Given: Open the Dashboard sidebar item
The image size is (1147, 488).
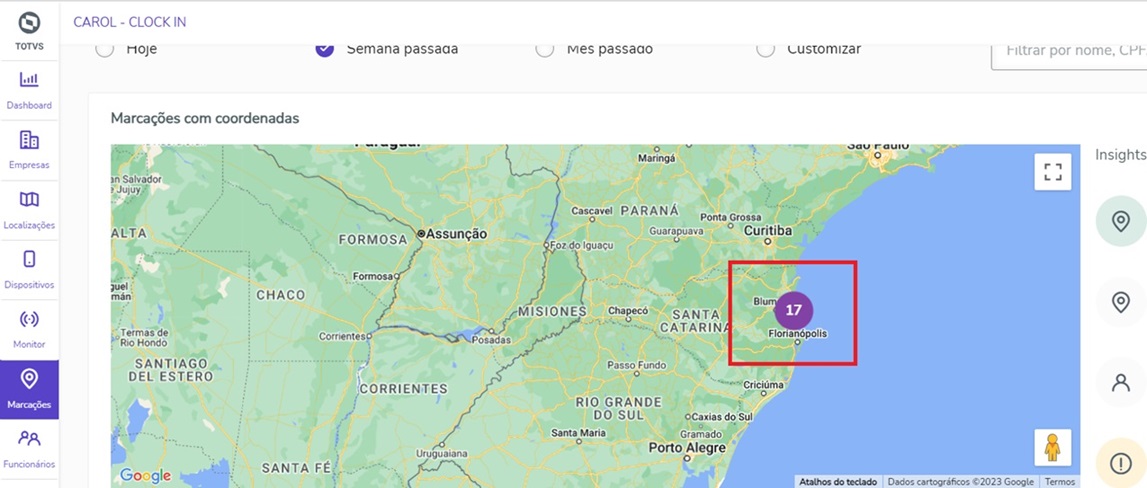Looking at the screenshot, I should pyautogui.click(x=29, y=91).
